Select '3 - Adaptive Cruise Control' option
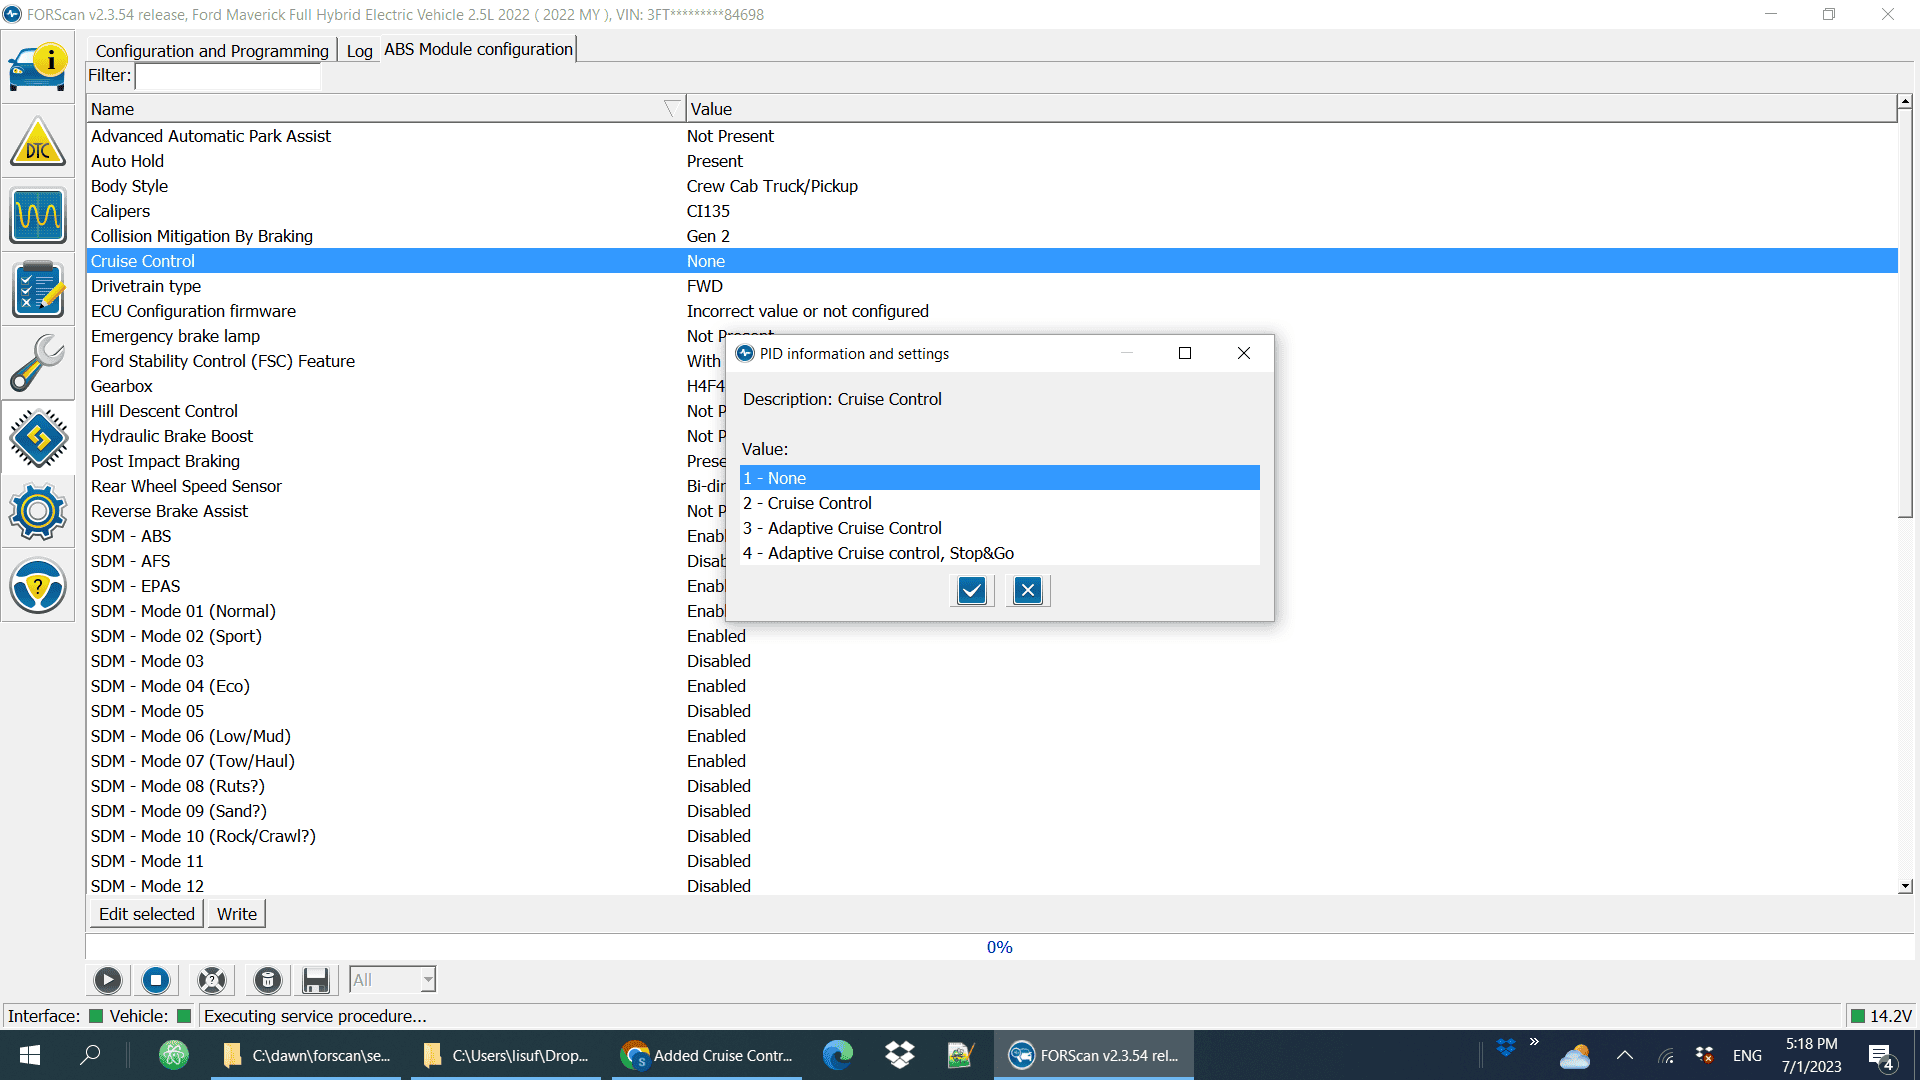The width and height of the screenshot is (1920, 1080). (999, 528)
